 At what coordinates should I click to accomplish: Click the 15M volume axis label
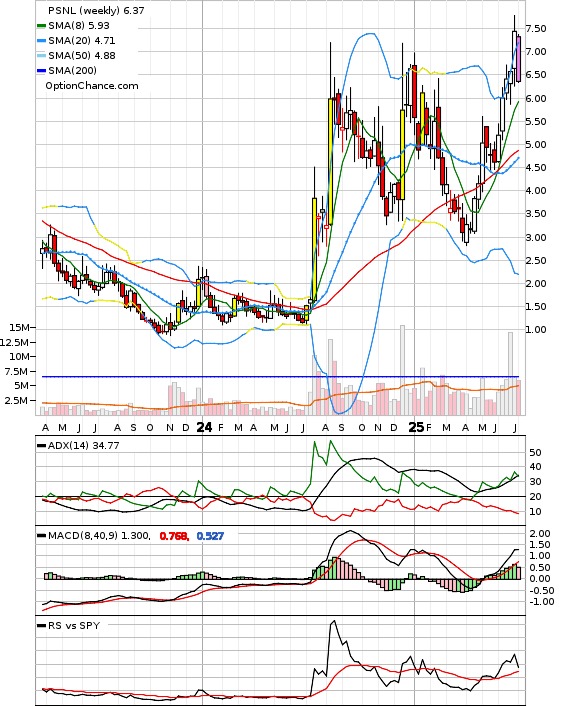click(19, 327)
